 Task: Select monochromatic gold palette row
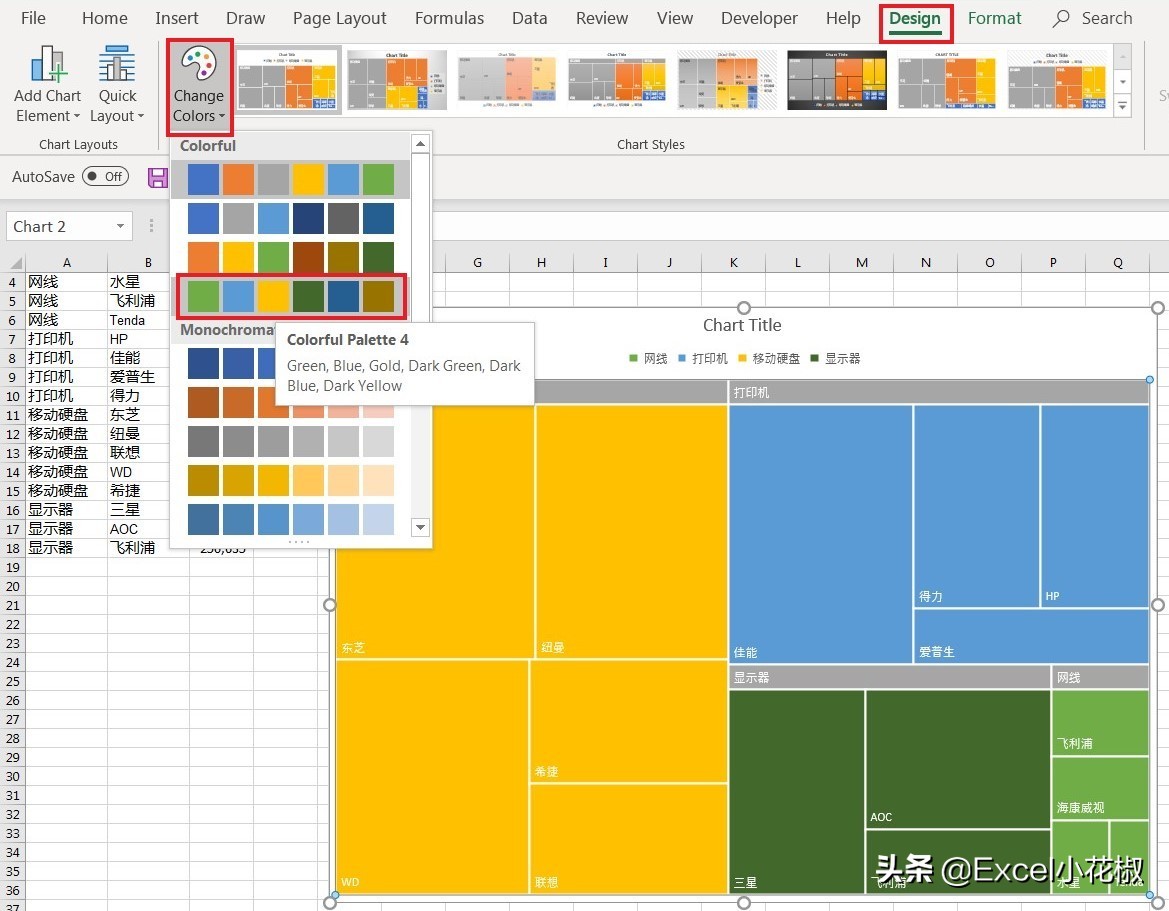click(x=291, y=480)
